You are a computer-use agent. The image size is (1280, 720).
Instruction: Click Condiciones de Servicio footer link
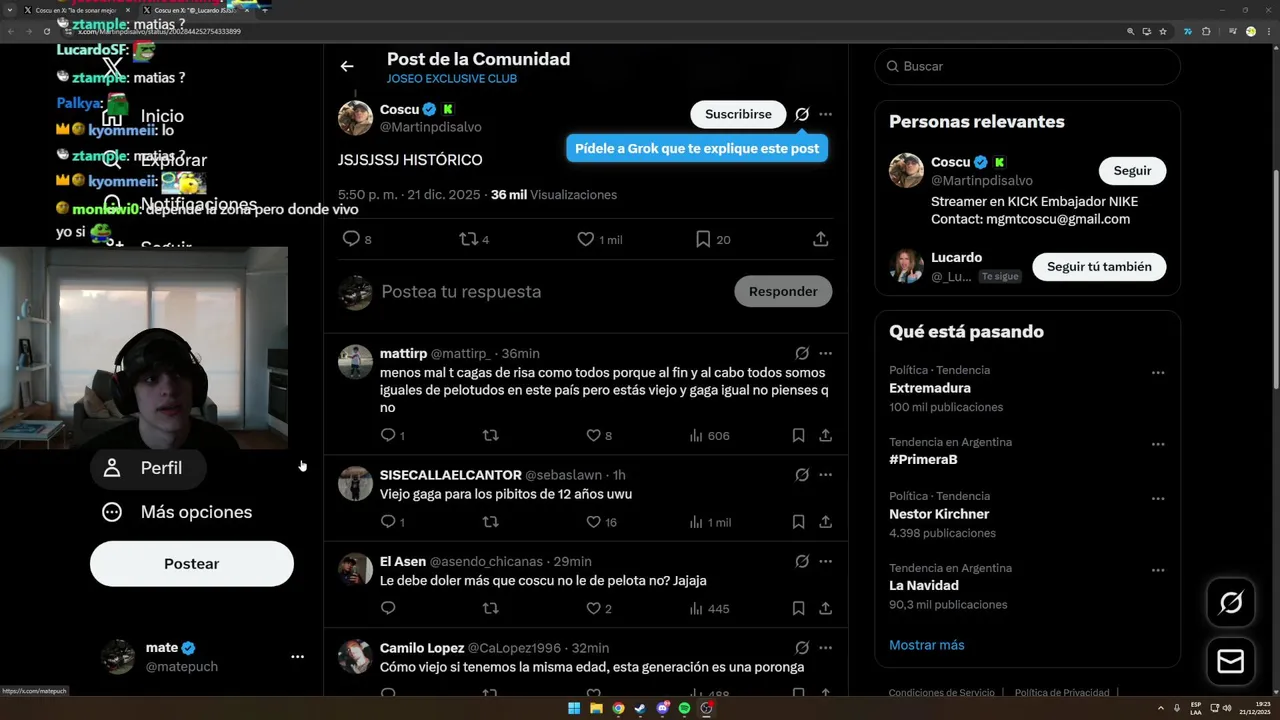point(941,692)
